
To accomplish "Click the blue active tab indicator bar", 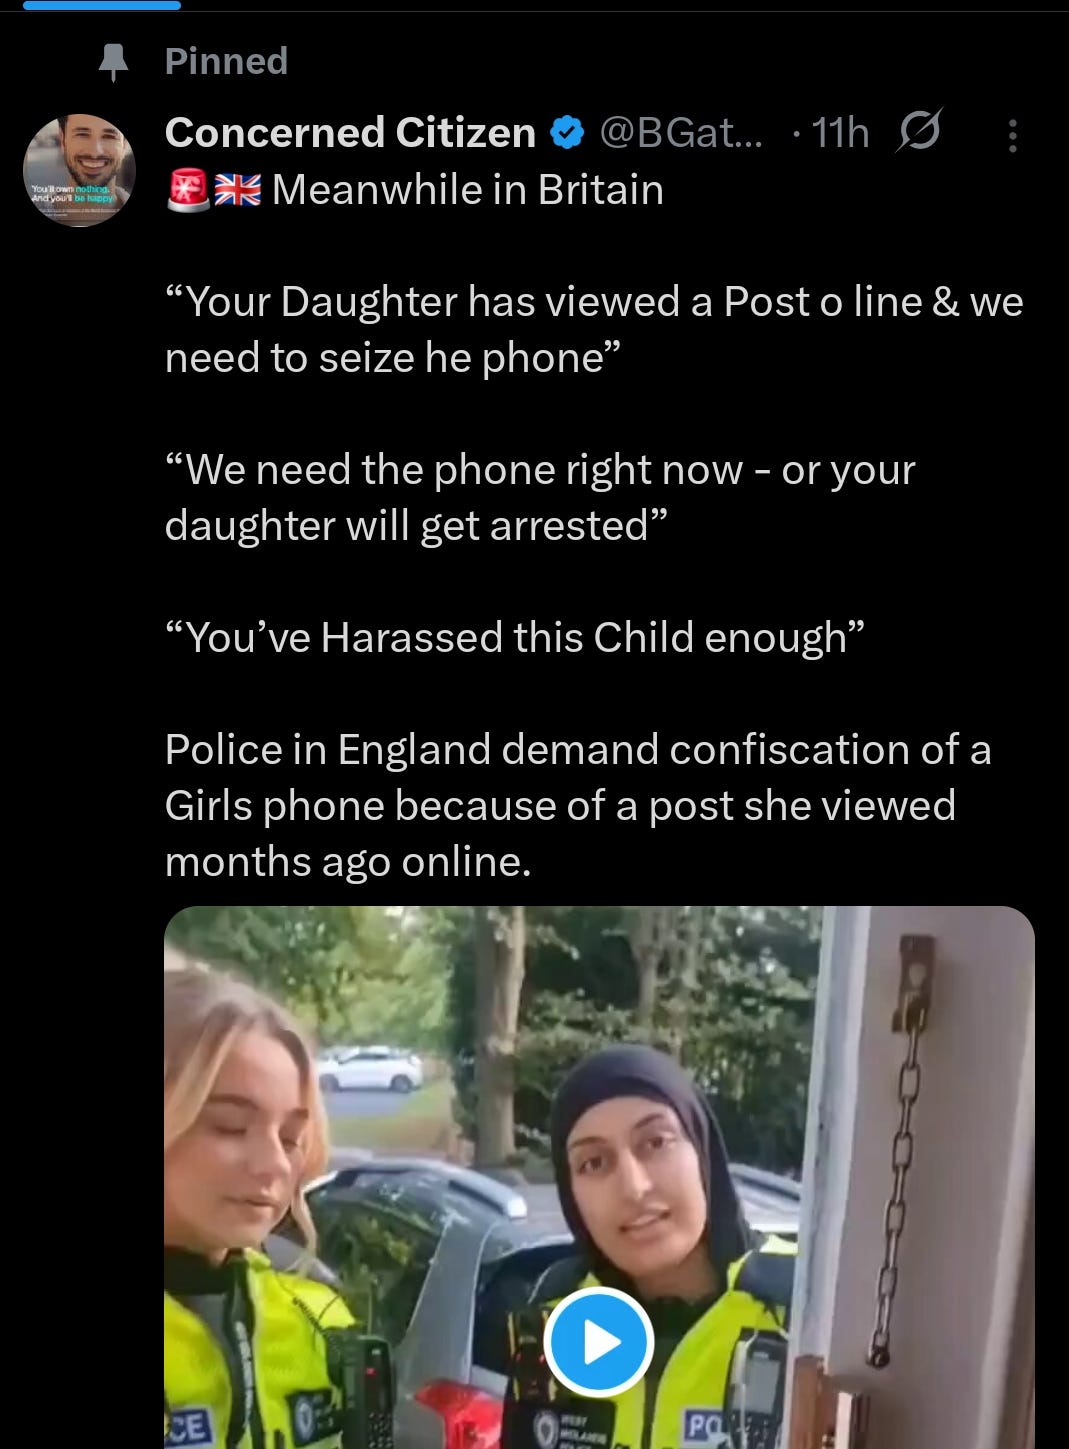I will [x=102, y=5].
